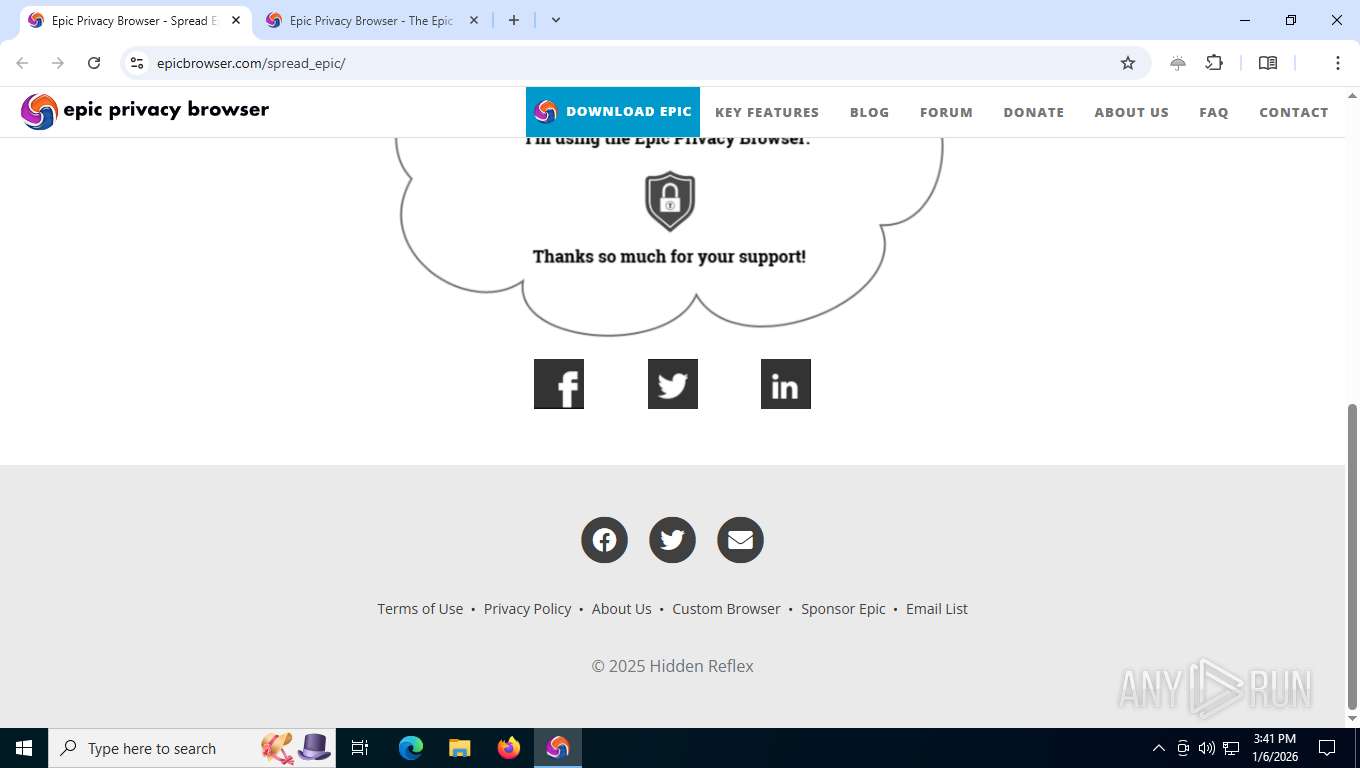This screenshot has width=1360, height=768.
Task: Open the FAQ page
Action: coord(1213,112)
